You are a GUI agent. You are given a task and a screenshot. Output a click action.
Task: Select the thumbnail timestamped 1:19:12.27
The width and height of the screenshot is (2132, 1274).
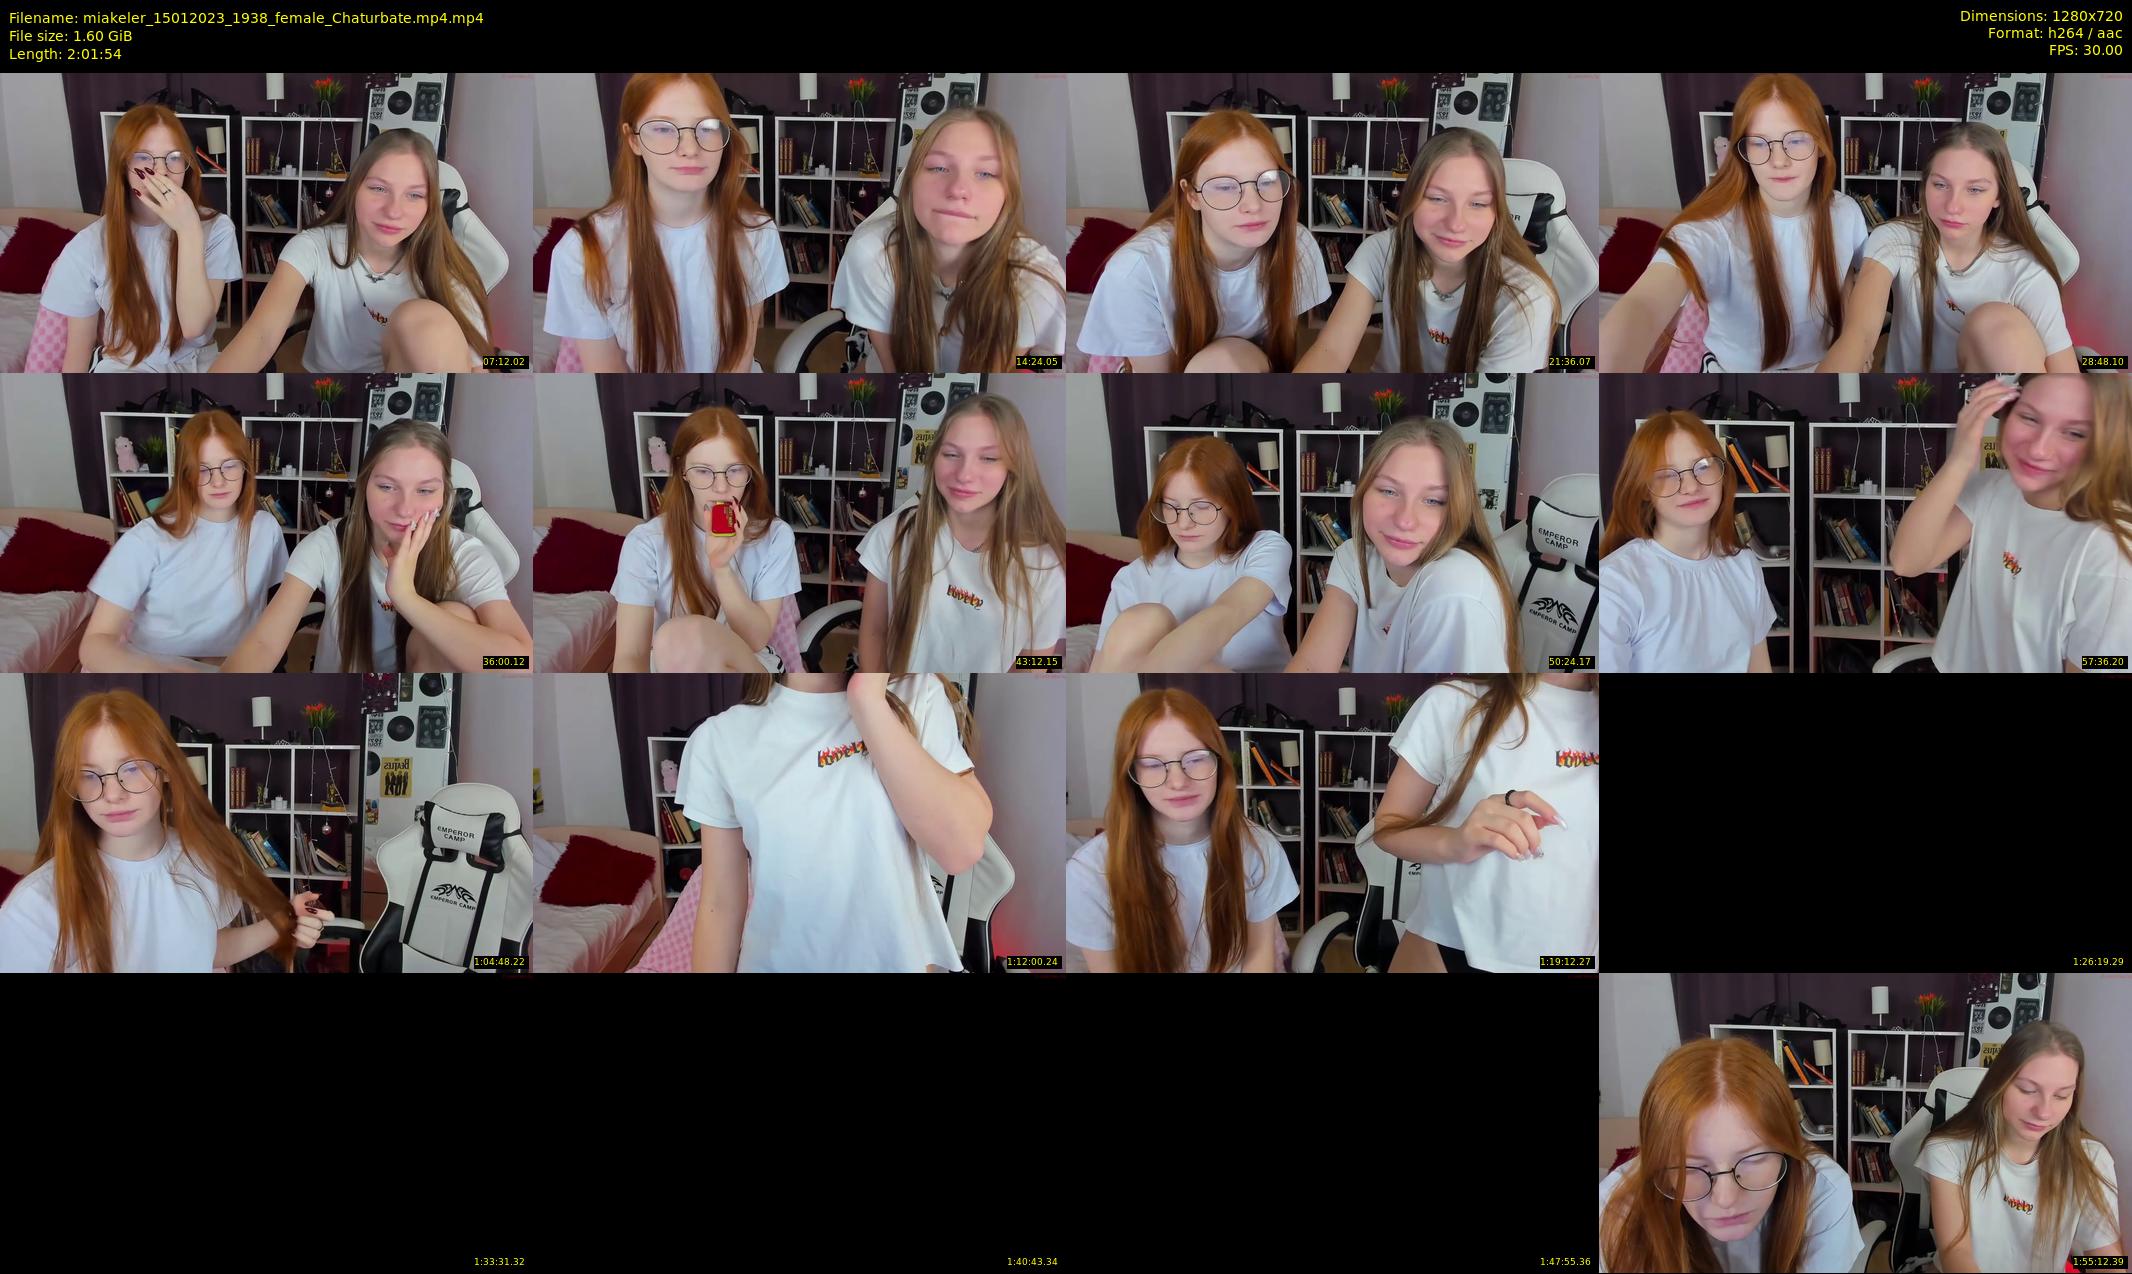coord(1332,822)
